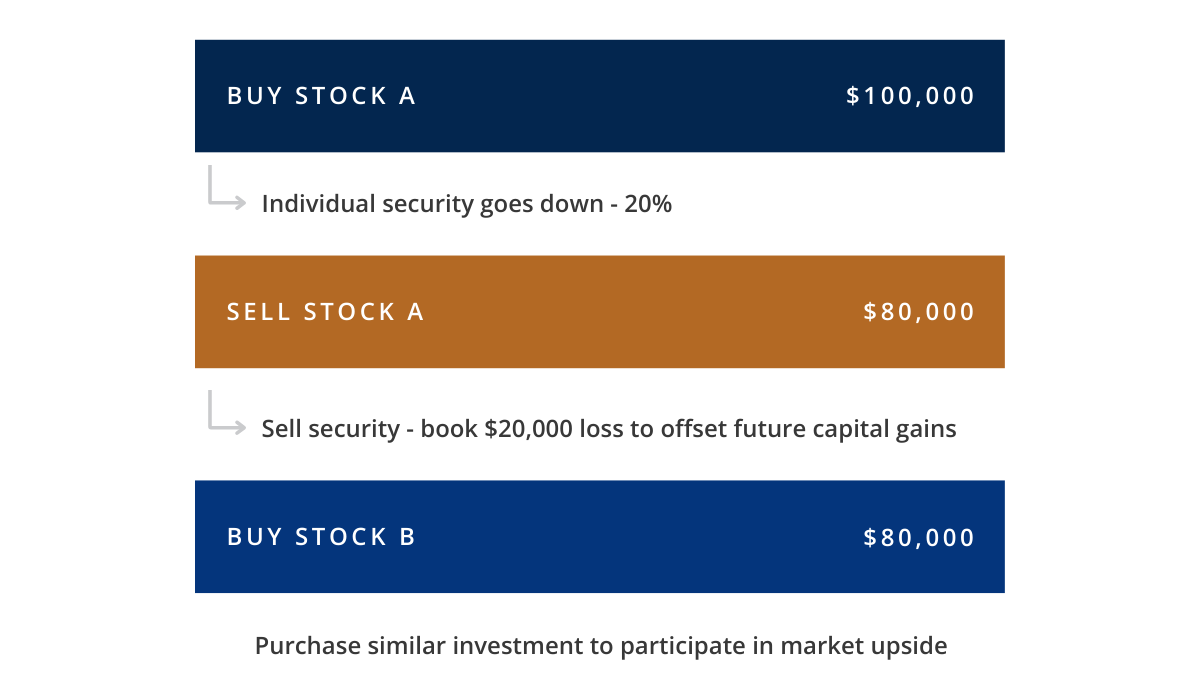Click the $80,000 amount beside Buy Stock B
The image size is (1200, 700).
[x=919, y=537]
